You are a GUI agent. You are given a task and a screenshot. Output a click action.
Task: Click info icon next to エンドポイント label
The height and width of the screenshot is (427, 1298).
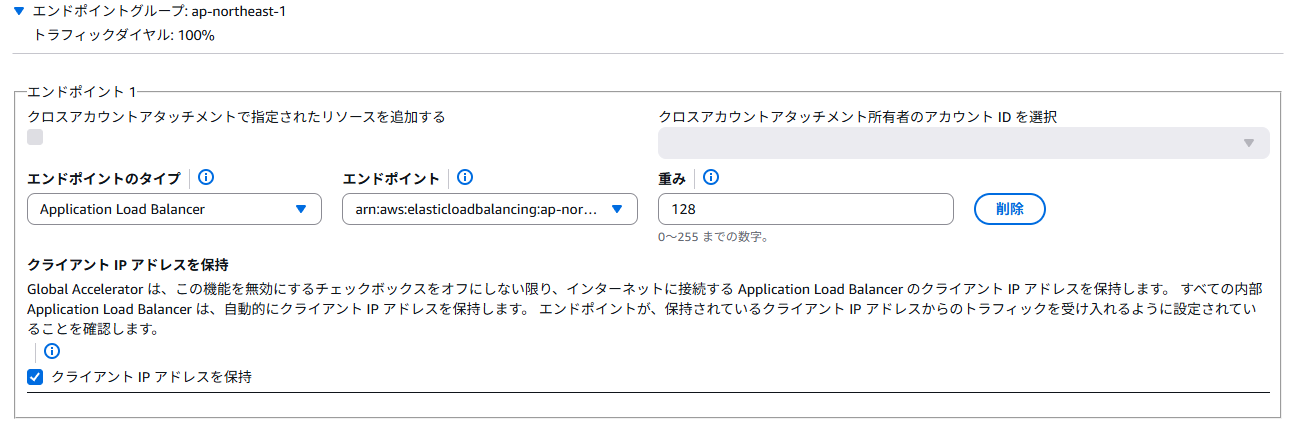pos(465,178)
